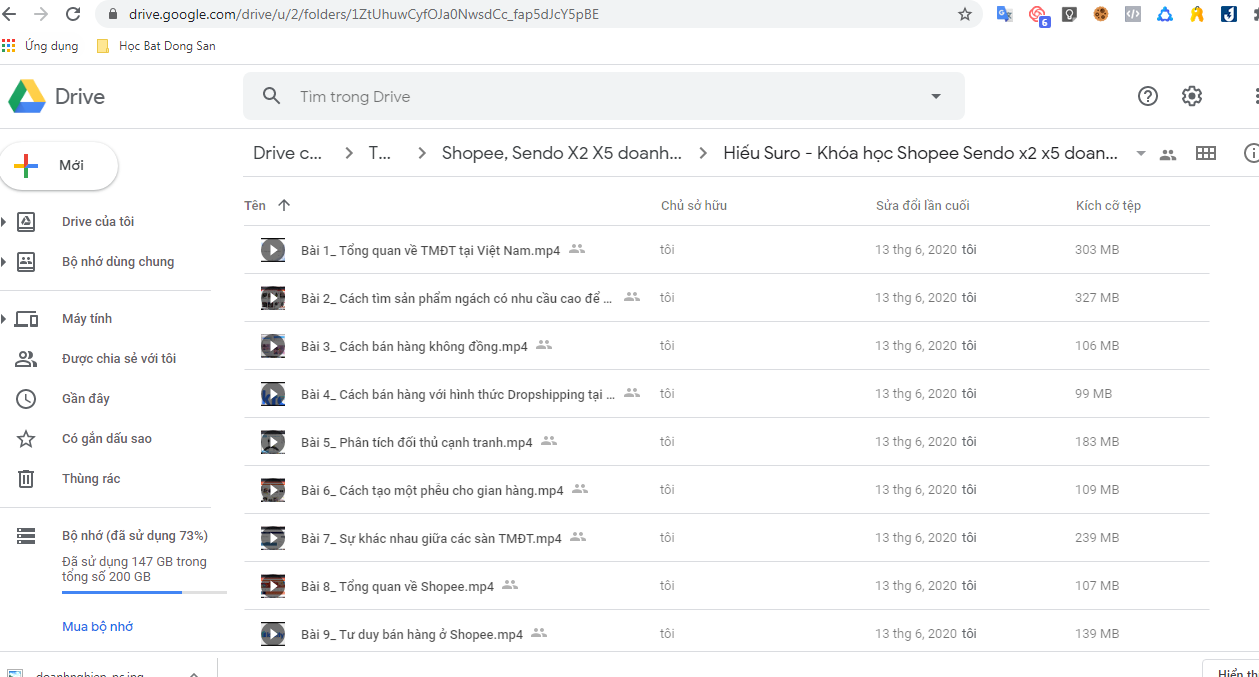Open the current folder Hiếu Suro dropdown arrow
Viewport: 1259px width, 677px height.
click(x=1141, y=154)
